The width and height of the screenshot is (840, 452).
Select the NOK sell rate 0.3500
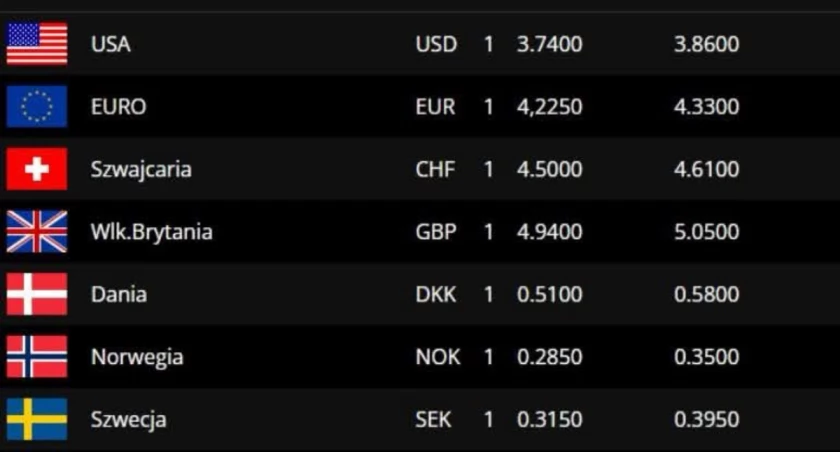[x=707, y=357]
